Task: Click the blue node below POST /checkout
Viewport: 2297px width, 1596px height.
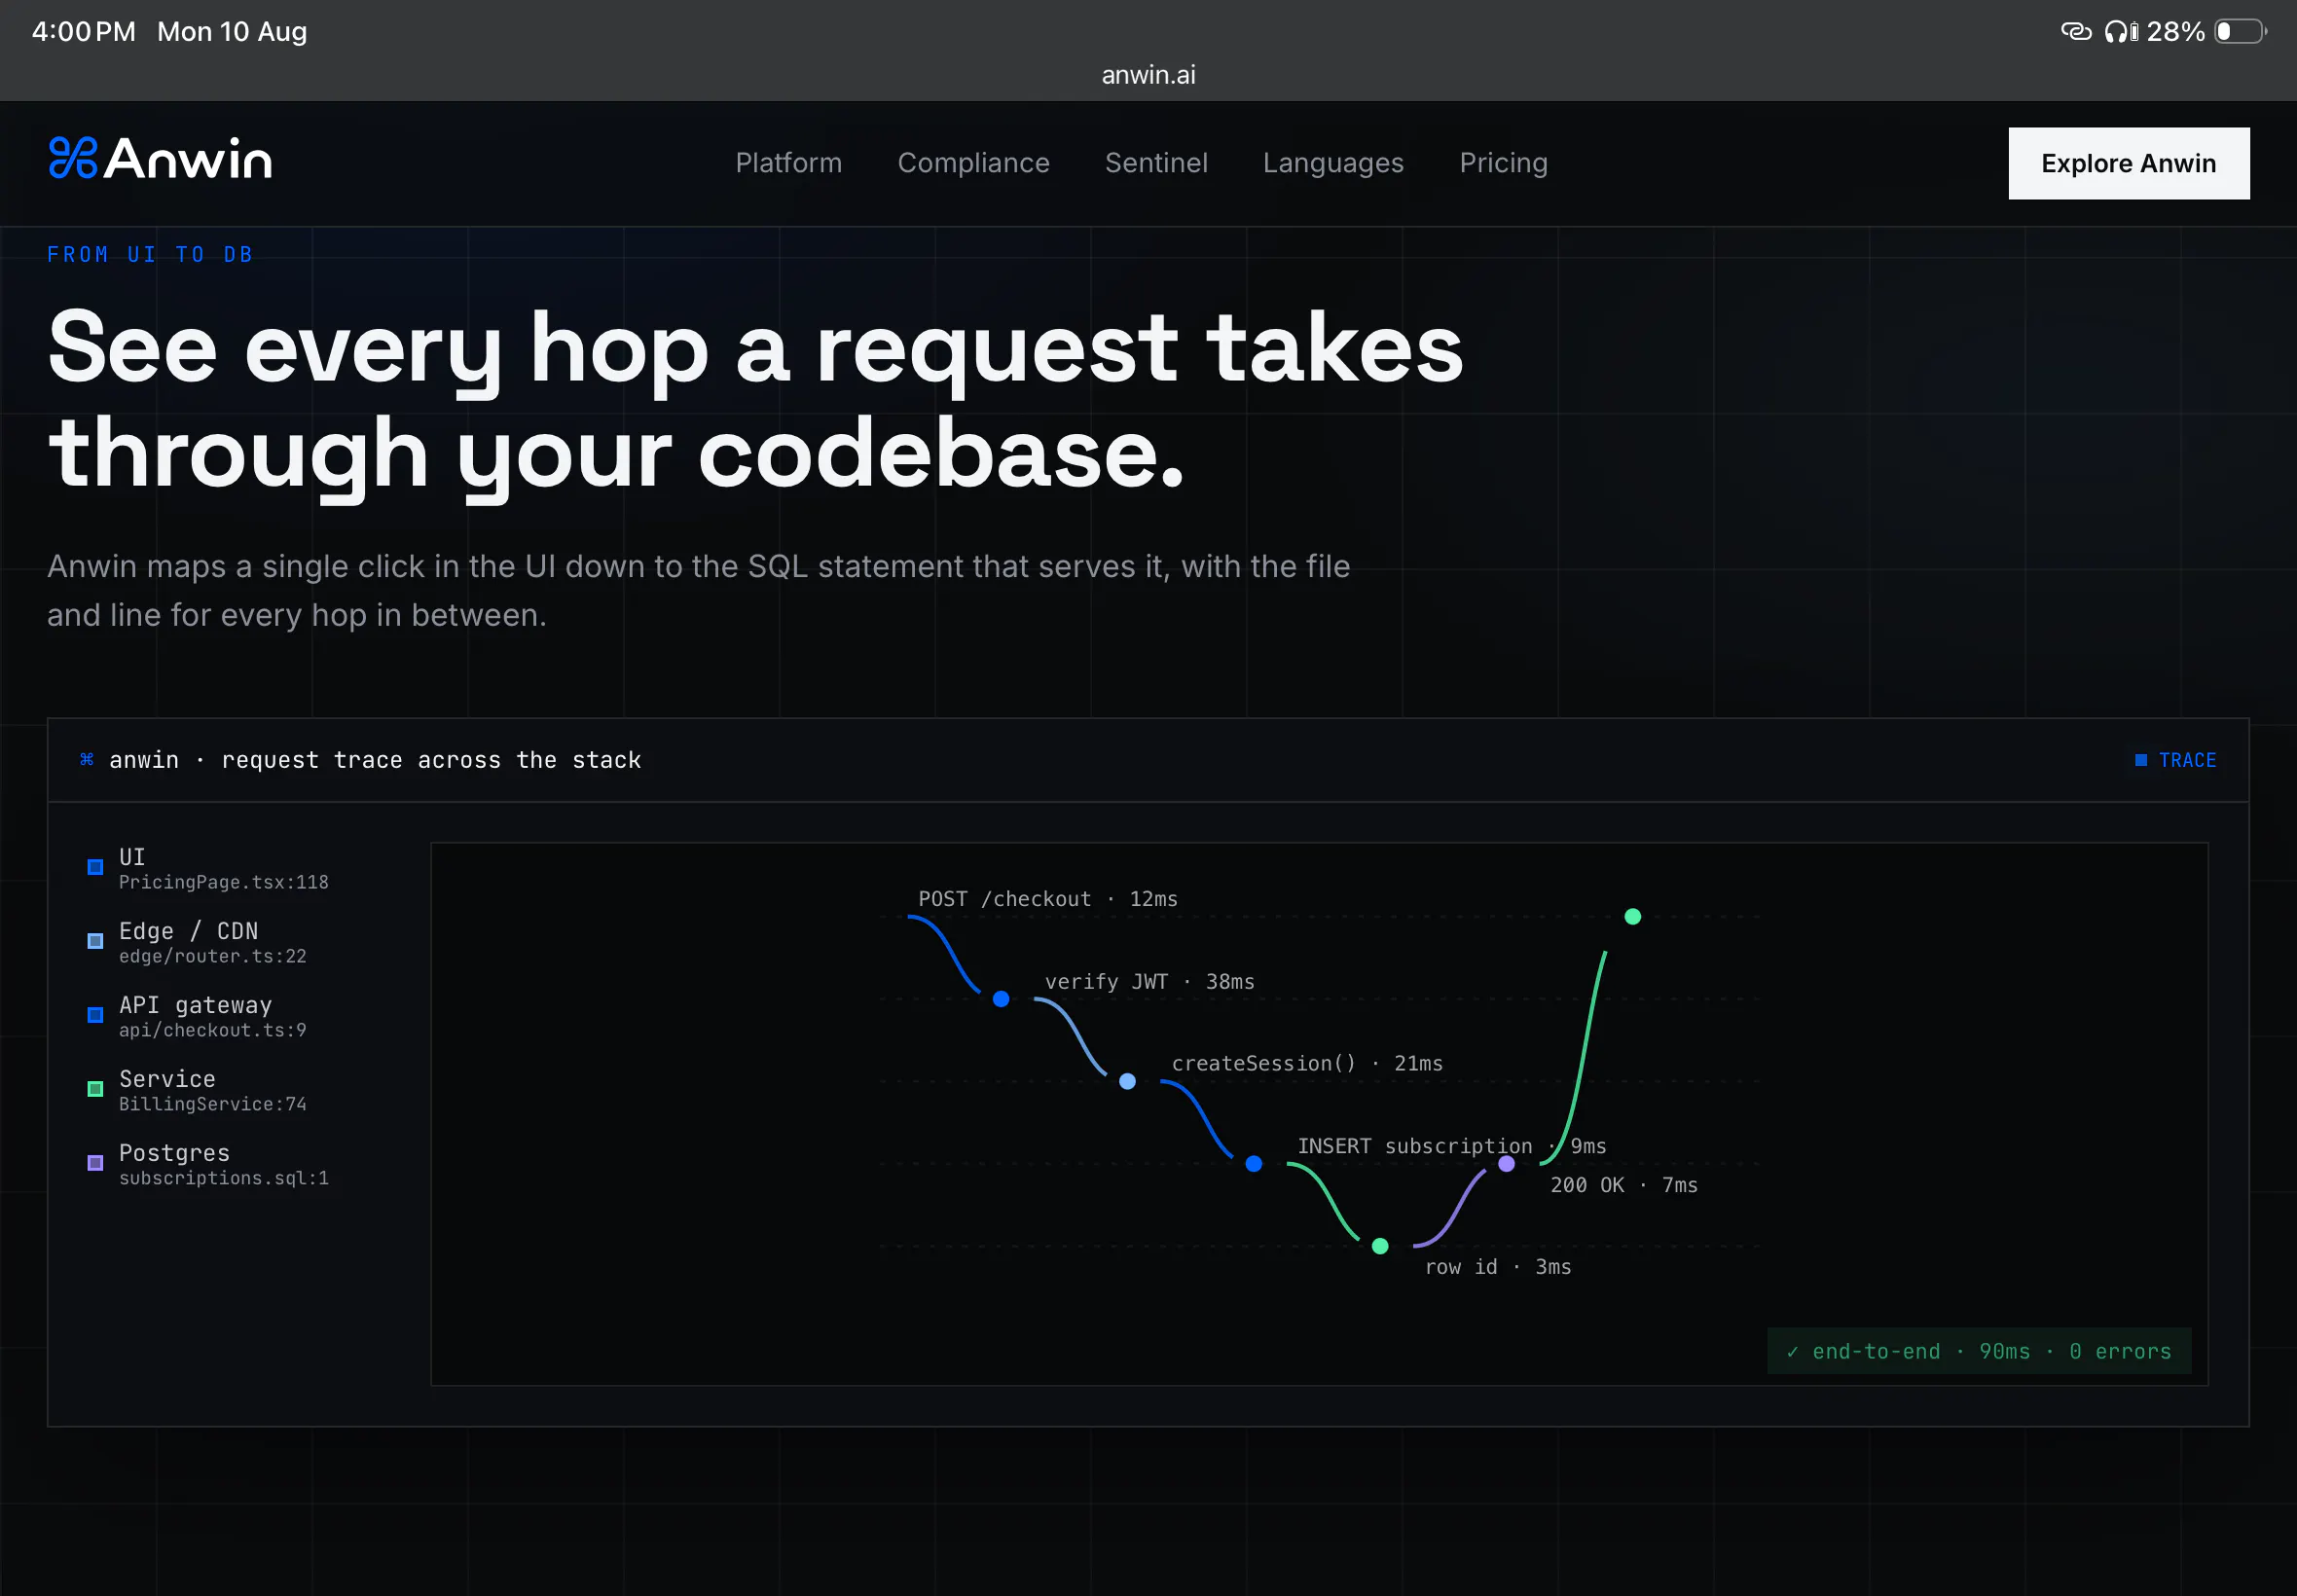Action: tap(1000, 999)
